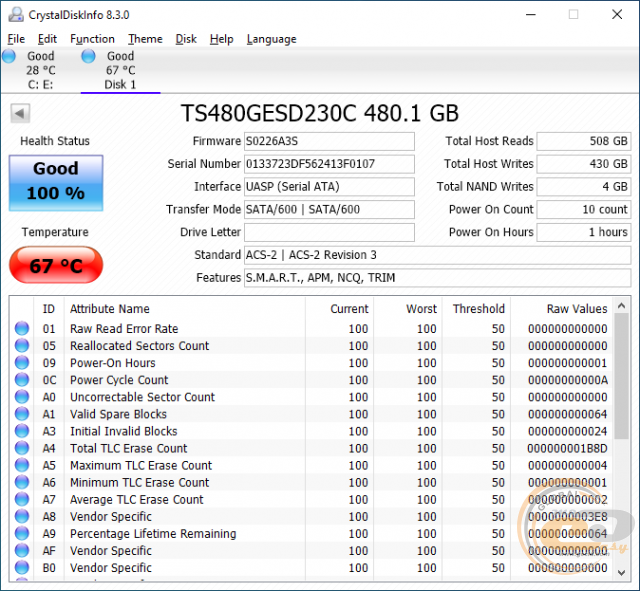Viewport: 640px width, 591px height.
Task: Click the CrystalDiskInfo app icon in title bar
Action: [x=16, y=15]
